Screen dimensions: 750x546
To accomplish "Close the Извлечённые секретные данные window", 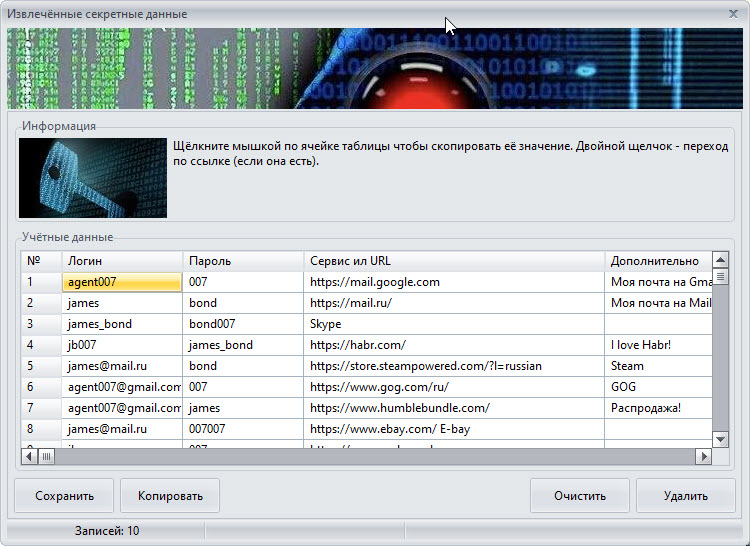I will (x=730, y=14).
